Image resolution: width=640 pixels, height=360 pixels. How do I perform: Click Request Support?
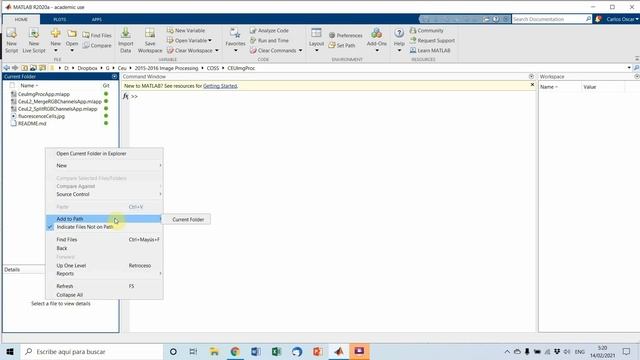coord(432,40)
